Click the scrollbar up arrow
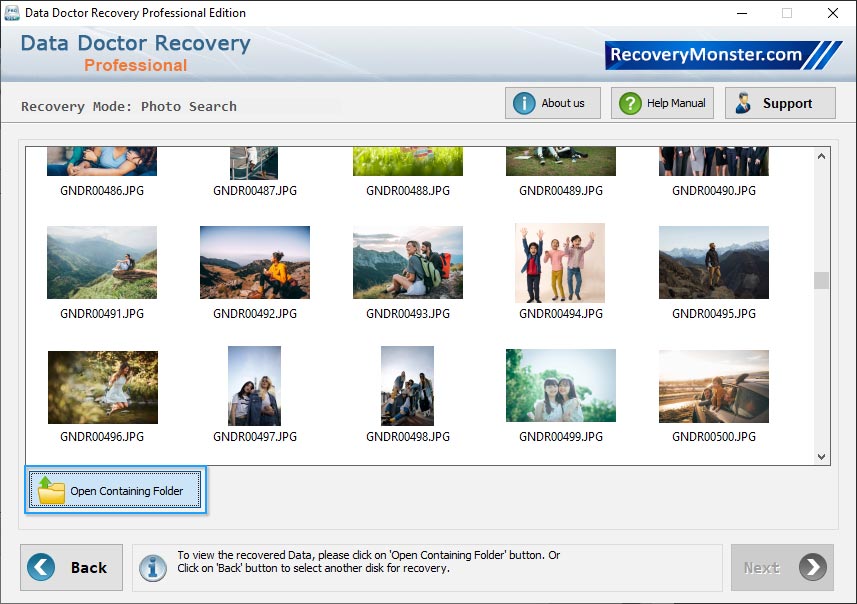The image size is (857, 604). coord(821,154)
